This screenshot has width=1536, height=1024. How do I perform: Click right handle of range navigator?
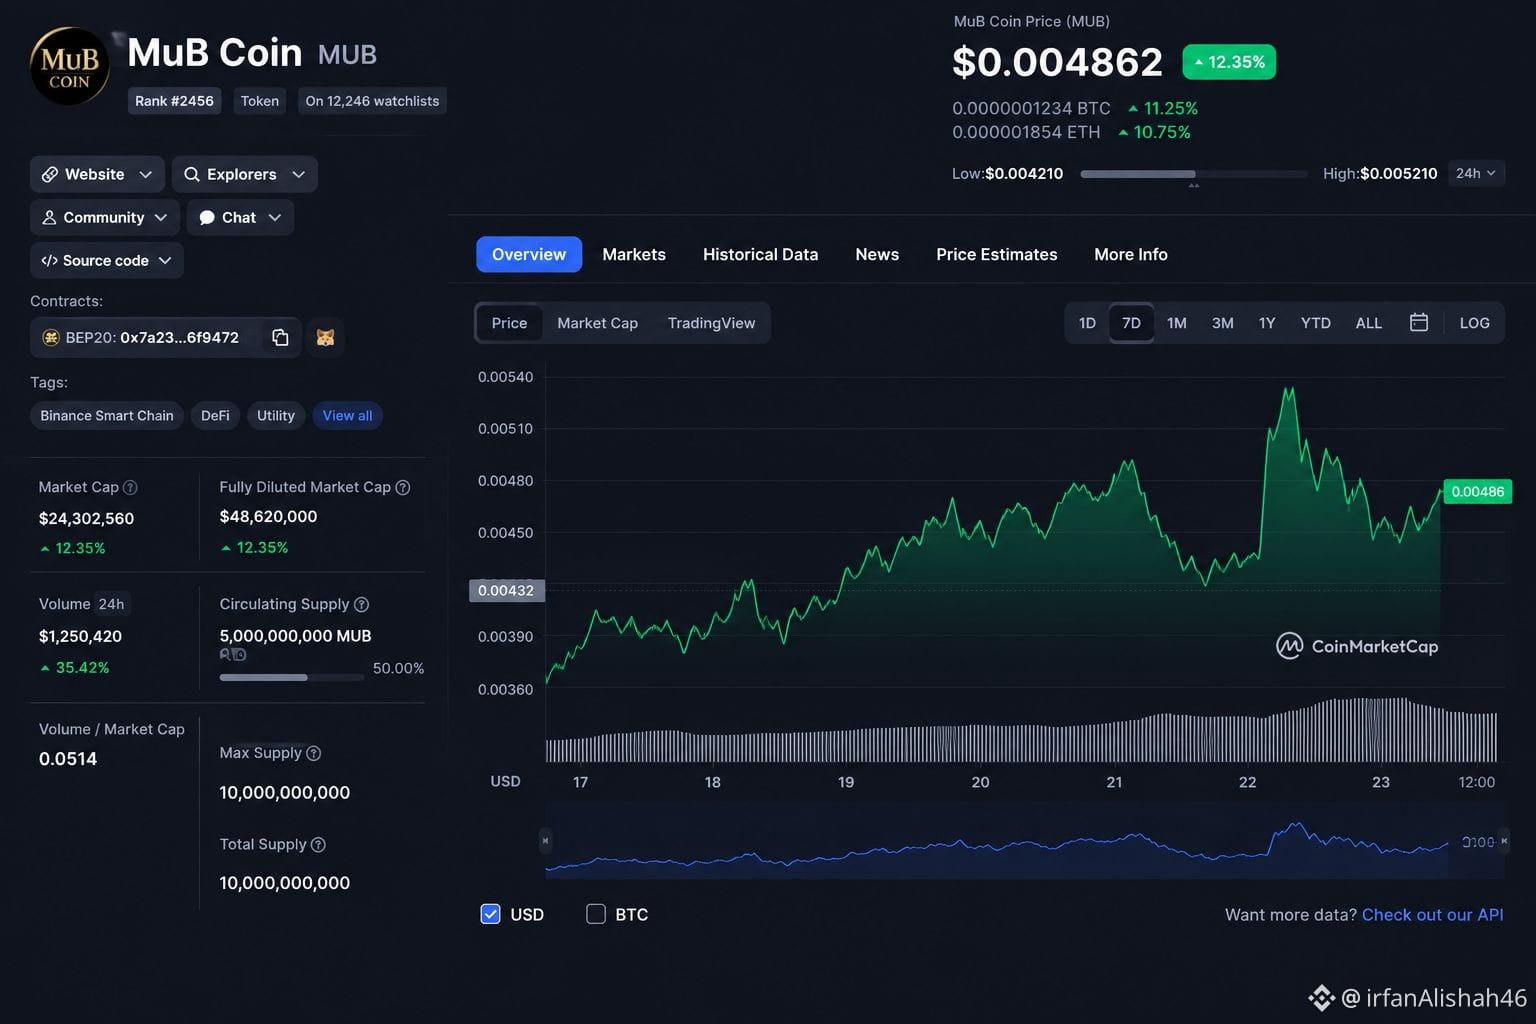(x=1503, y=841)
